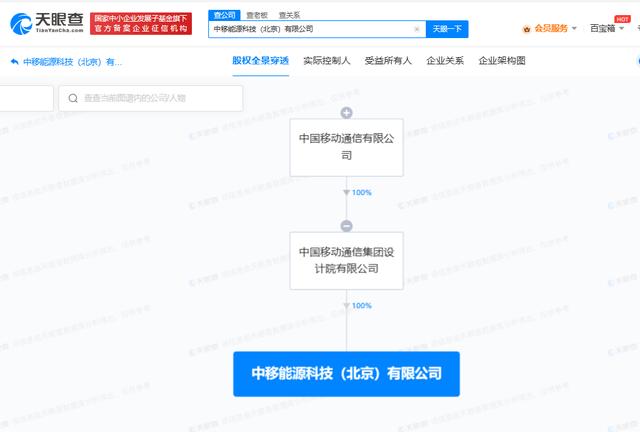Clear search text with the X icon
Viewport: 640px width, 432px height.
pos(416,29)
